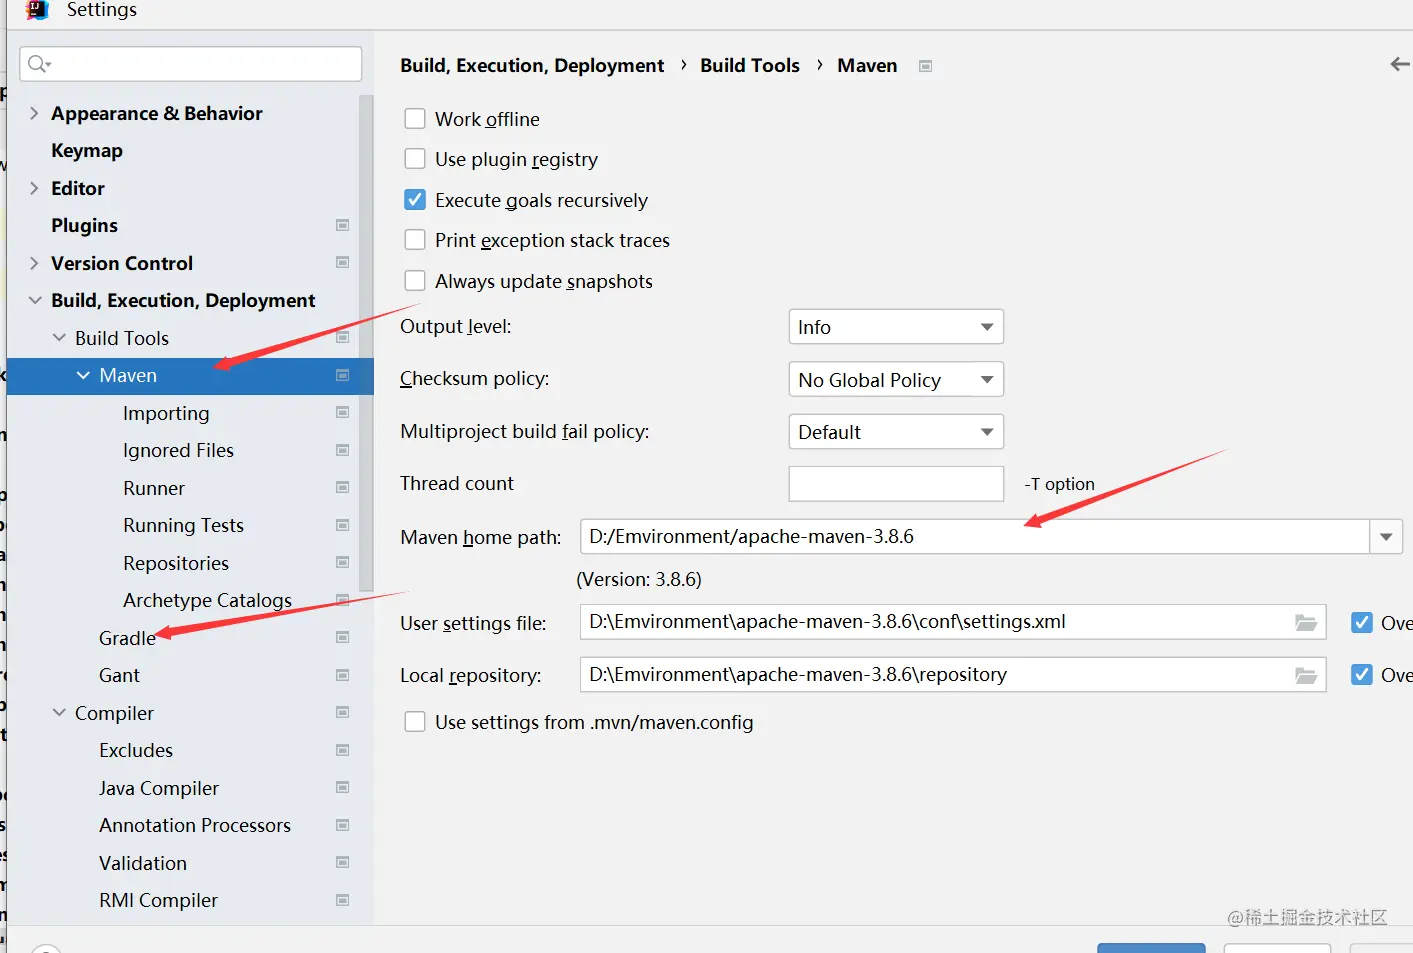The height and width of the screenshot is (953, 1413).
Task: Click the project-scope icon on the Gant row
Action: tap(343, 675)
